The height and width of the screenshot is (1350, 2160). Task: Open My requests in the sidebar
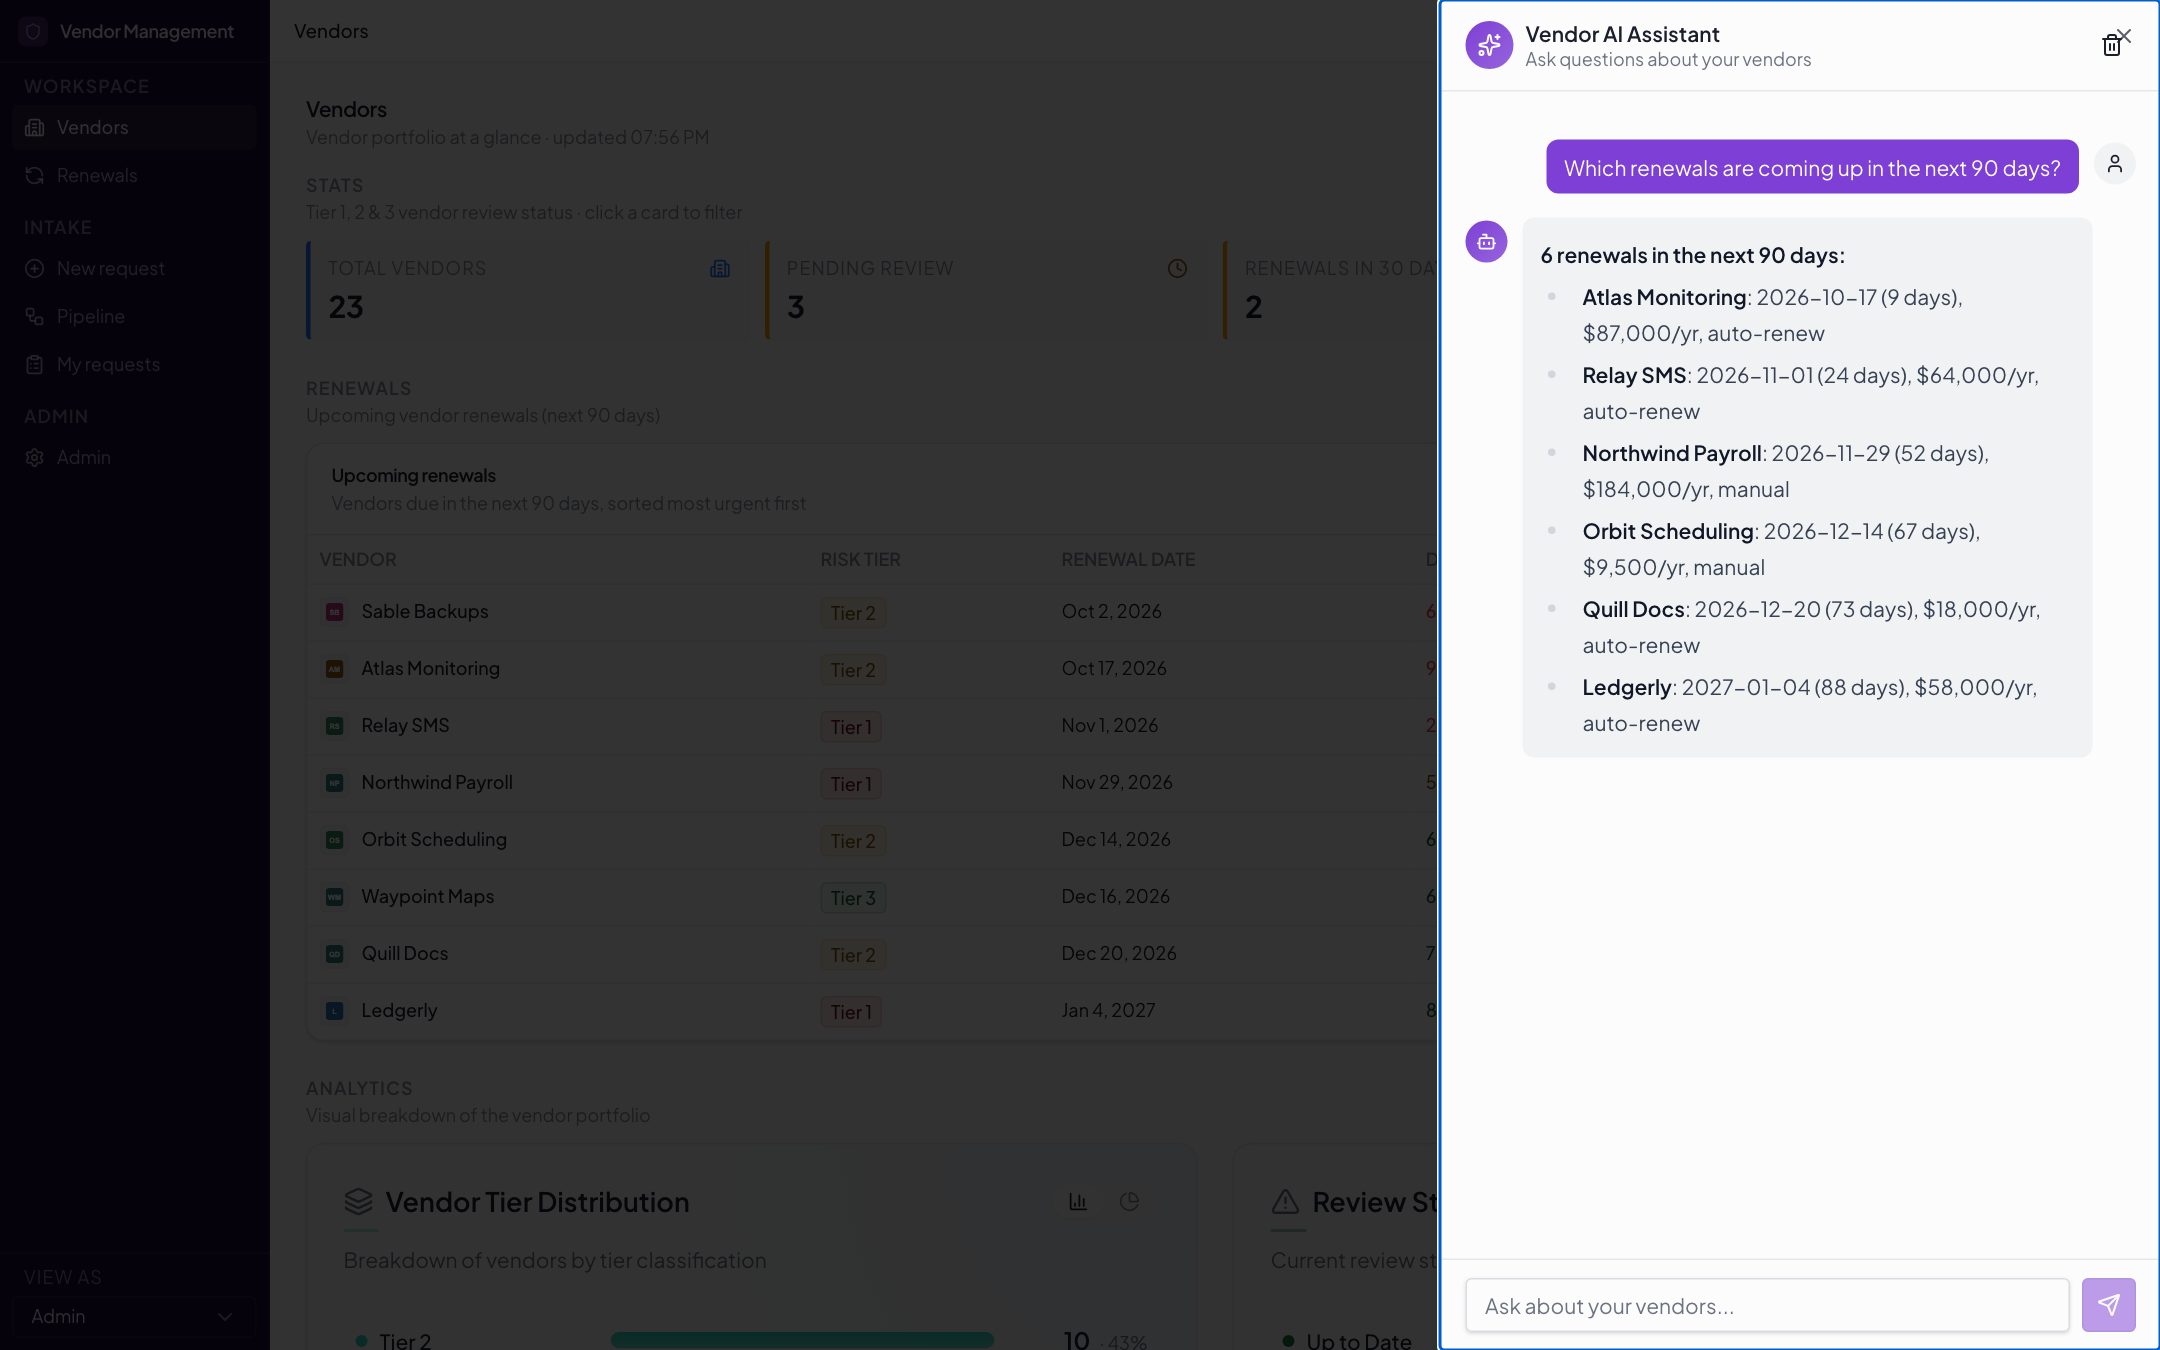click(134, 364)
